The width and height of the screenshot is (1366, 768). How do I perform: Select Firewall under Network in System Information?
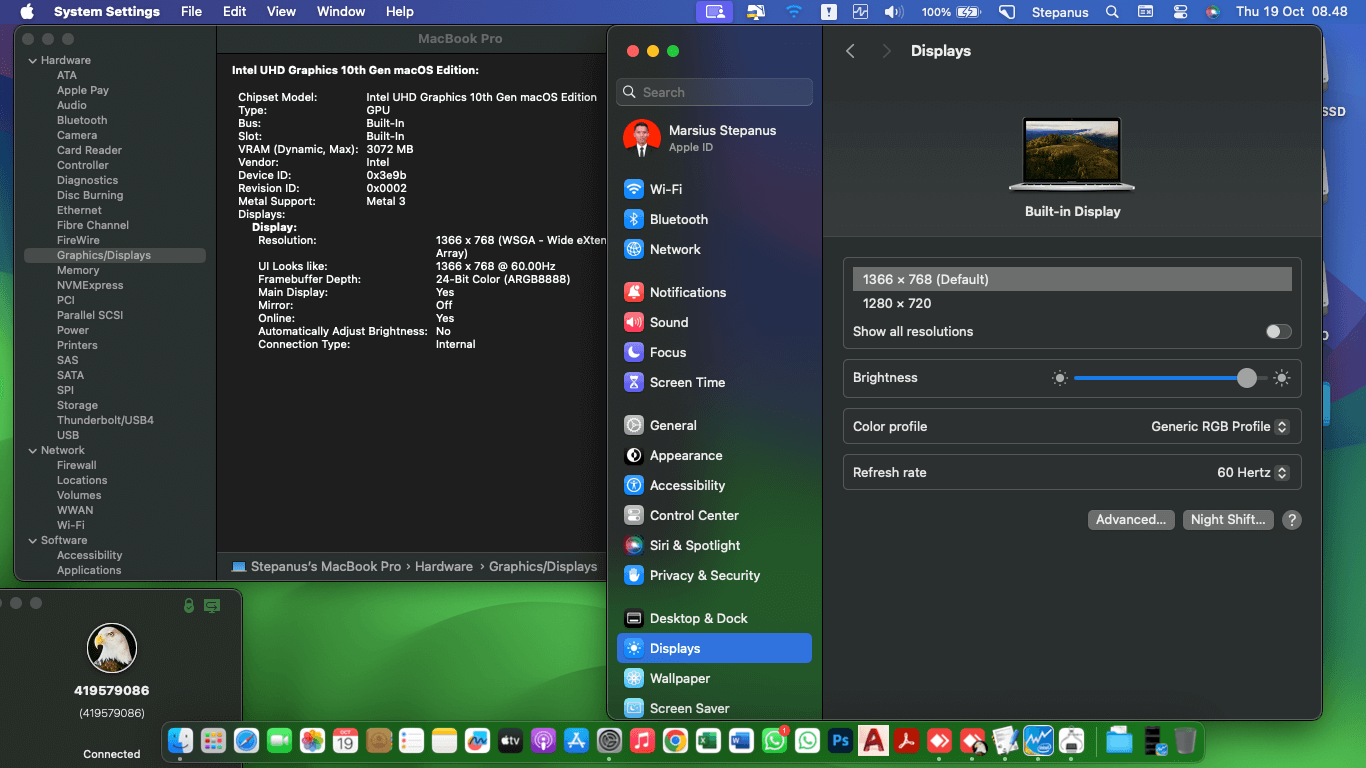tap(77, 465)
